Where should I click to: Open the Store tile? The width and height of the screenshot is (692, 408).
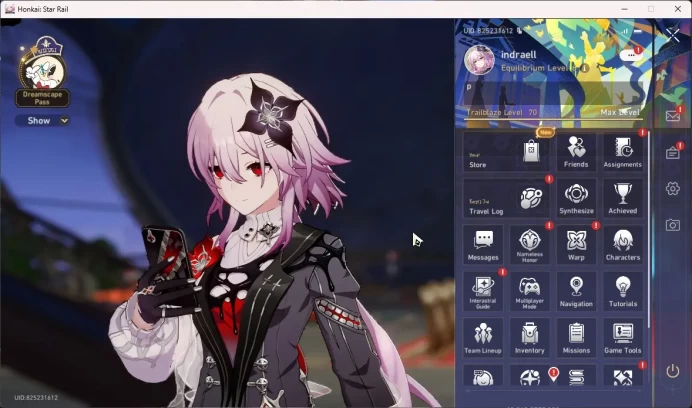click(506, 152)
